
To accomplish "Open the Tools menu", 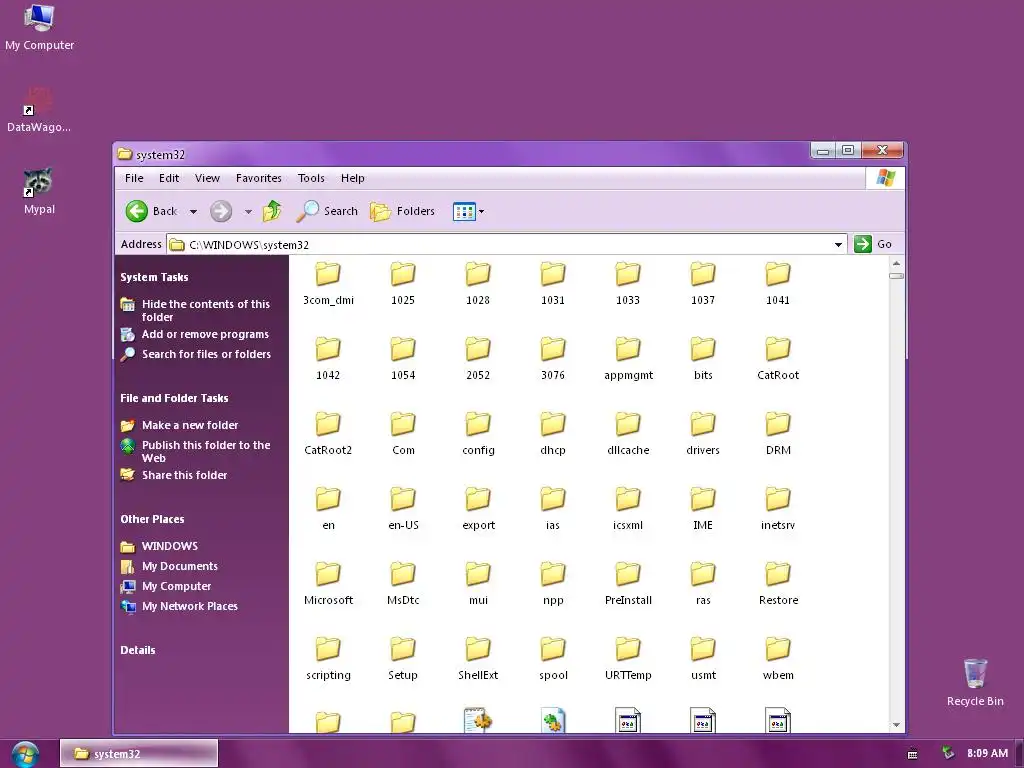I will pyautogui.click(x=311, y=178).
